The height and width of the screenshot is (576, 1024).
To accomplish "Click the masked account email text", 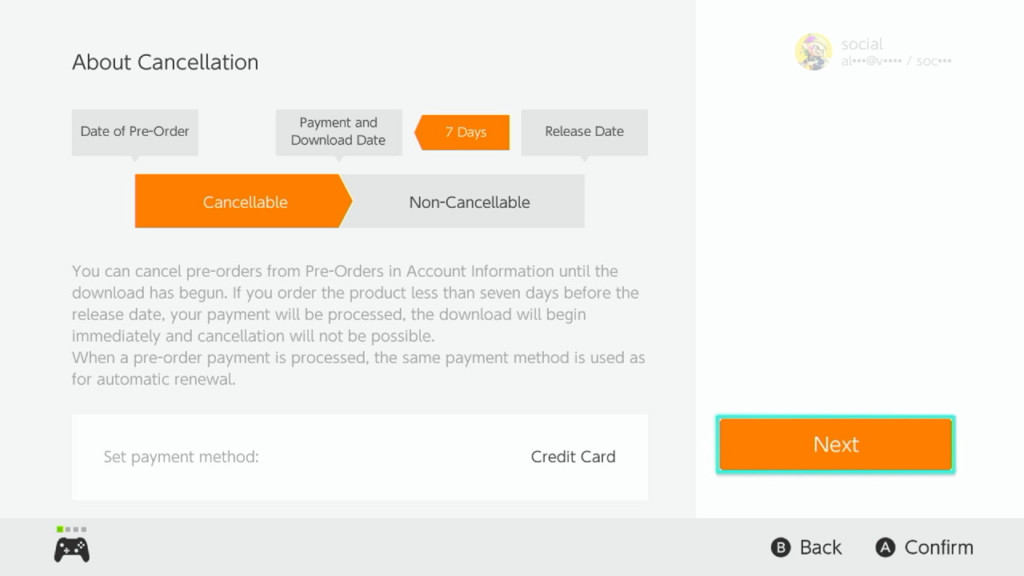I will 896,61.
